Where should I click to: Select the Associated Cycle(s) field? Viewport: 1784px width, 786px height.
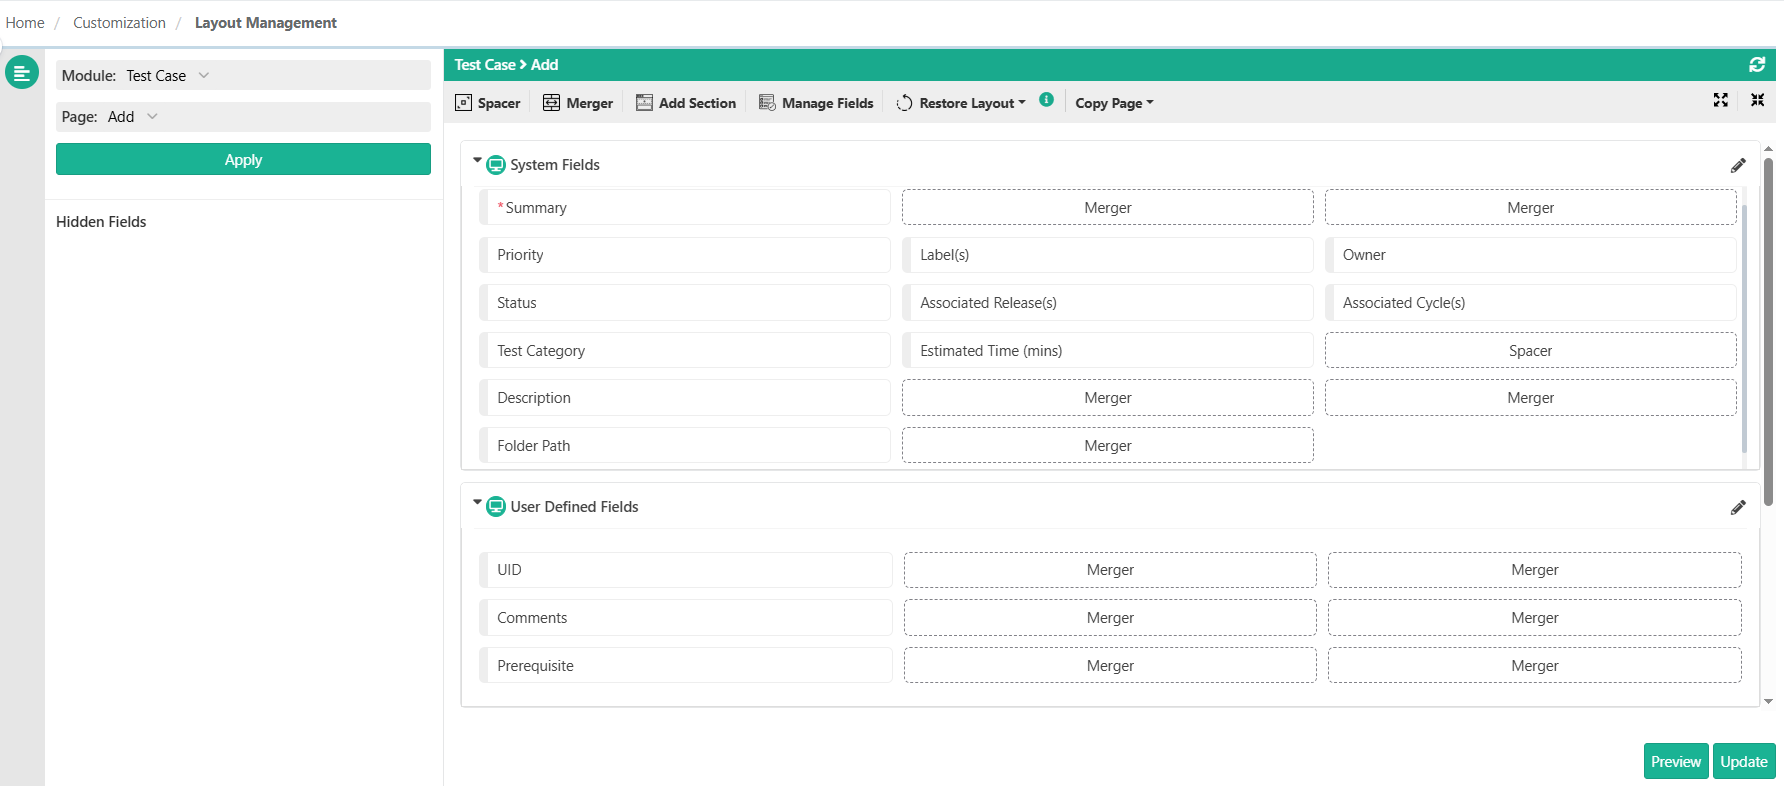(x=1531, y=303)
